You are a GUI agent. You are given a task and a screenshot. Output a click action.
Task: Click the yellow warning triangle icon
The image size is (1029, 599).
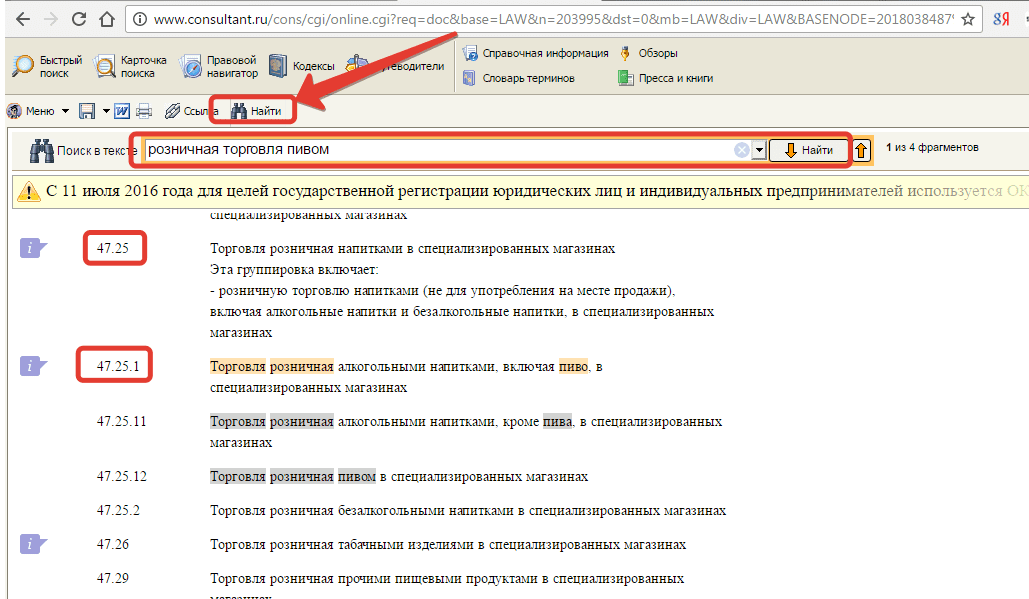pyautogui.click(x=28, y=191)
